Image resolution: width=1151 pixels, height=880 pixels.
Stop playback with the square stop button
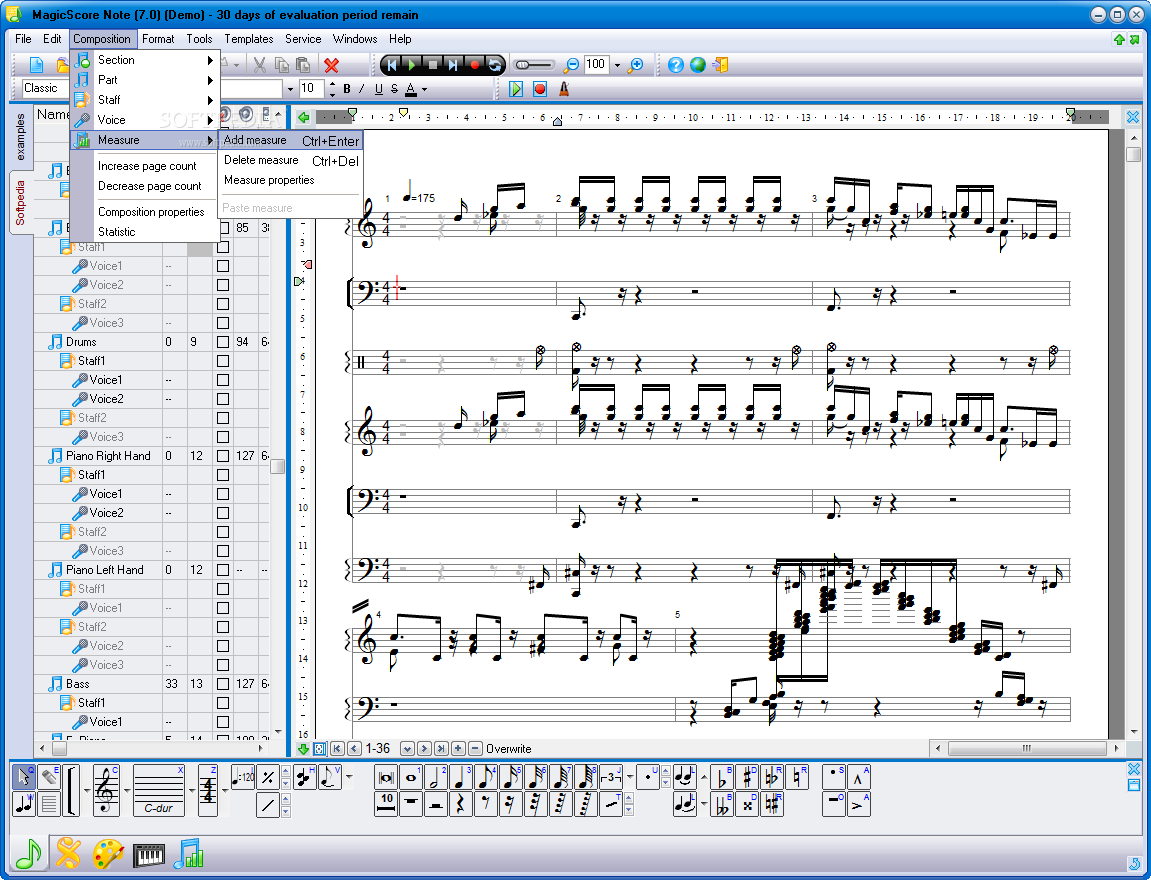[x=432, y=65]
